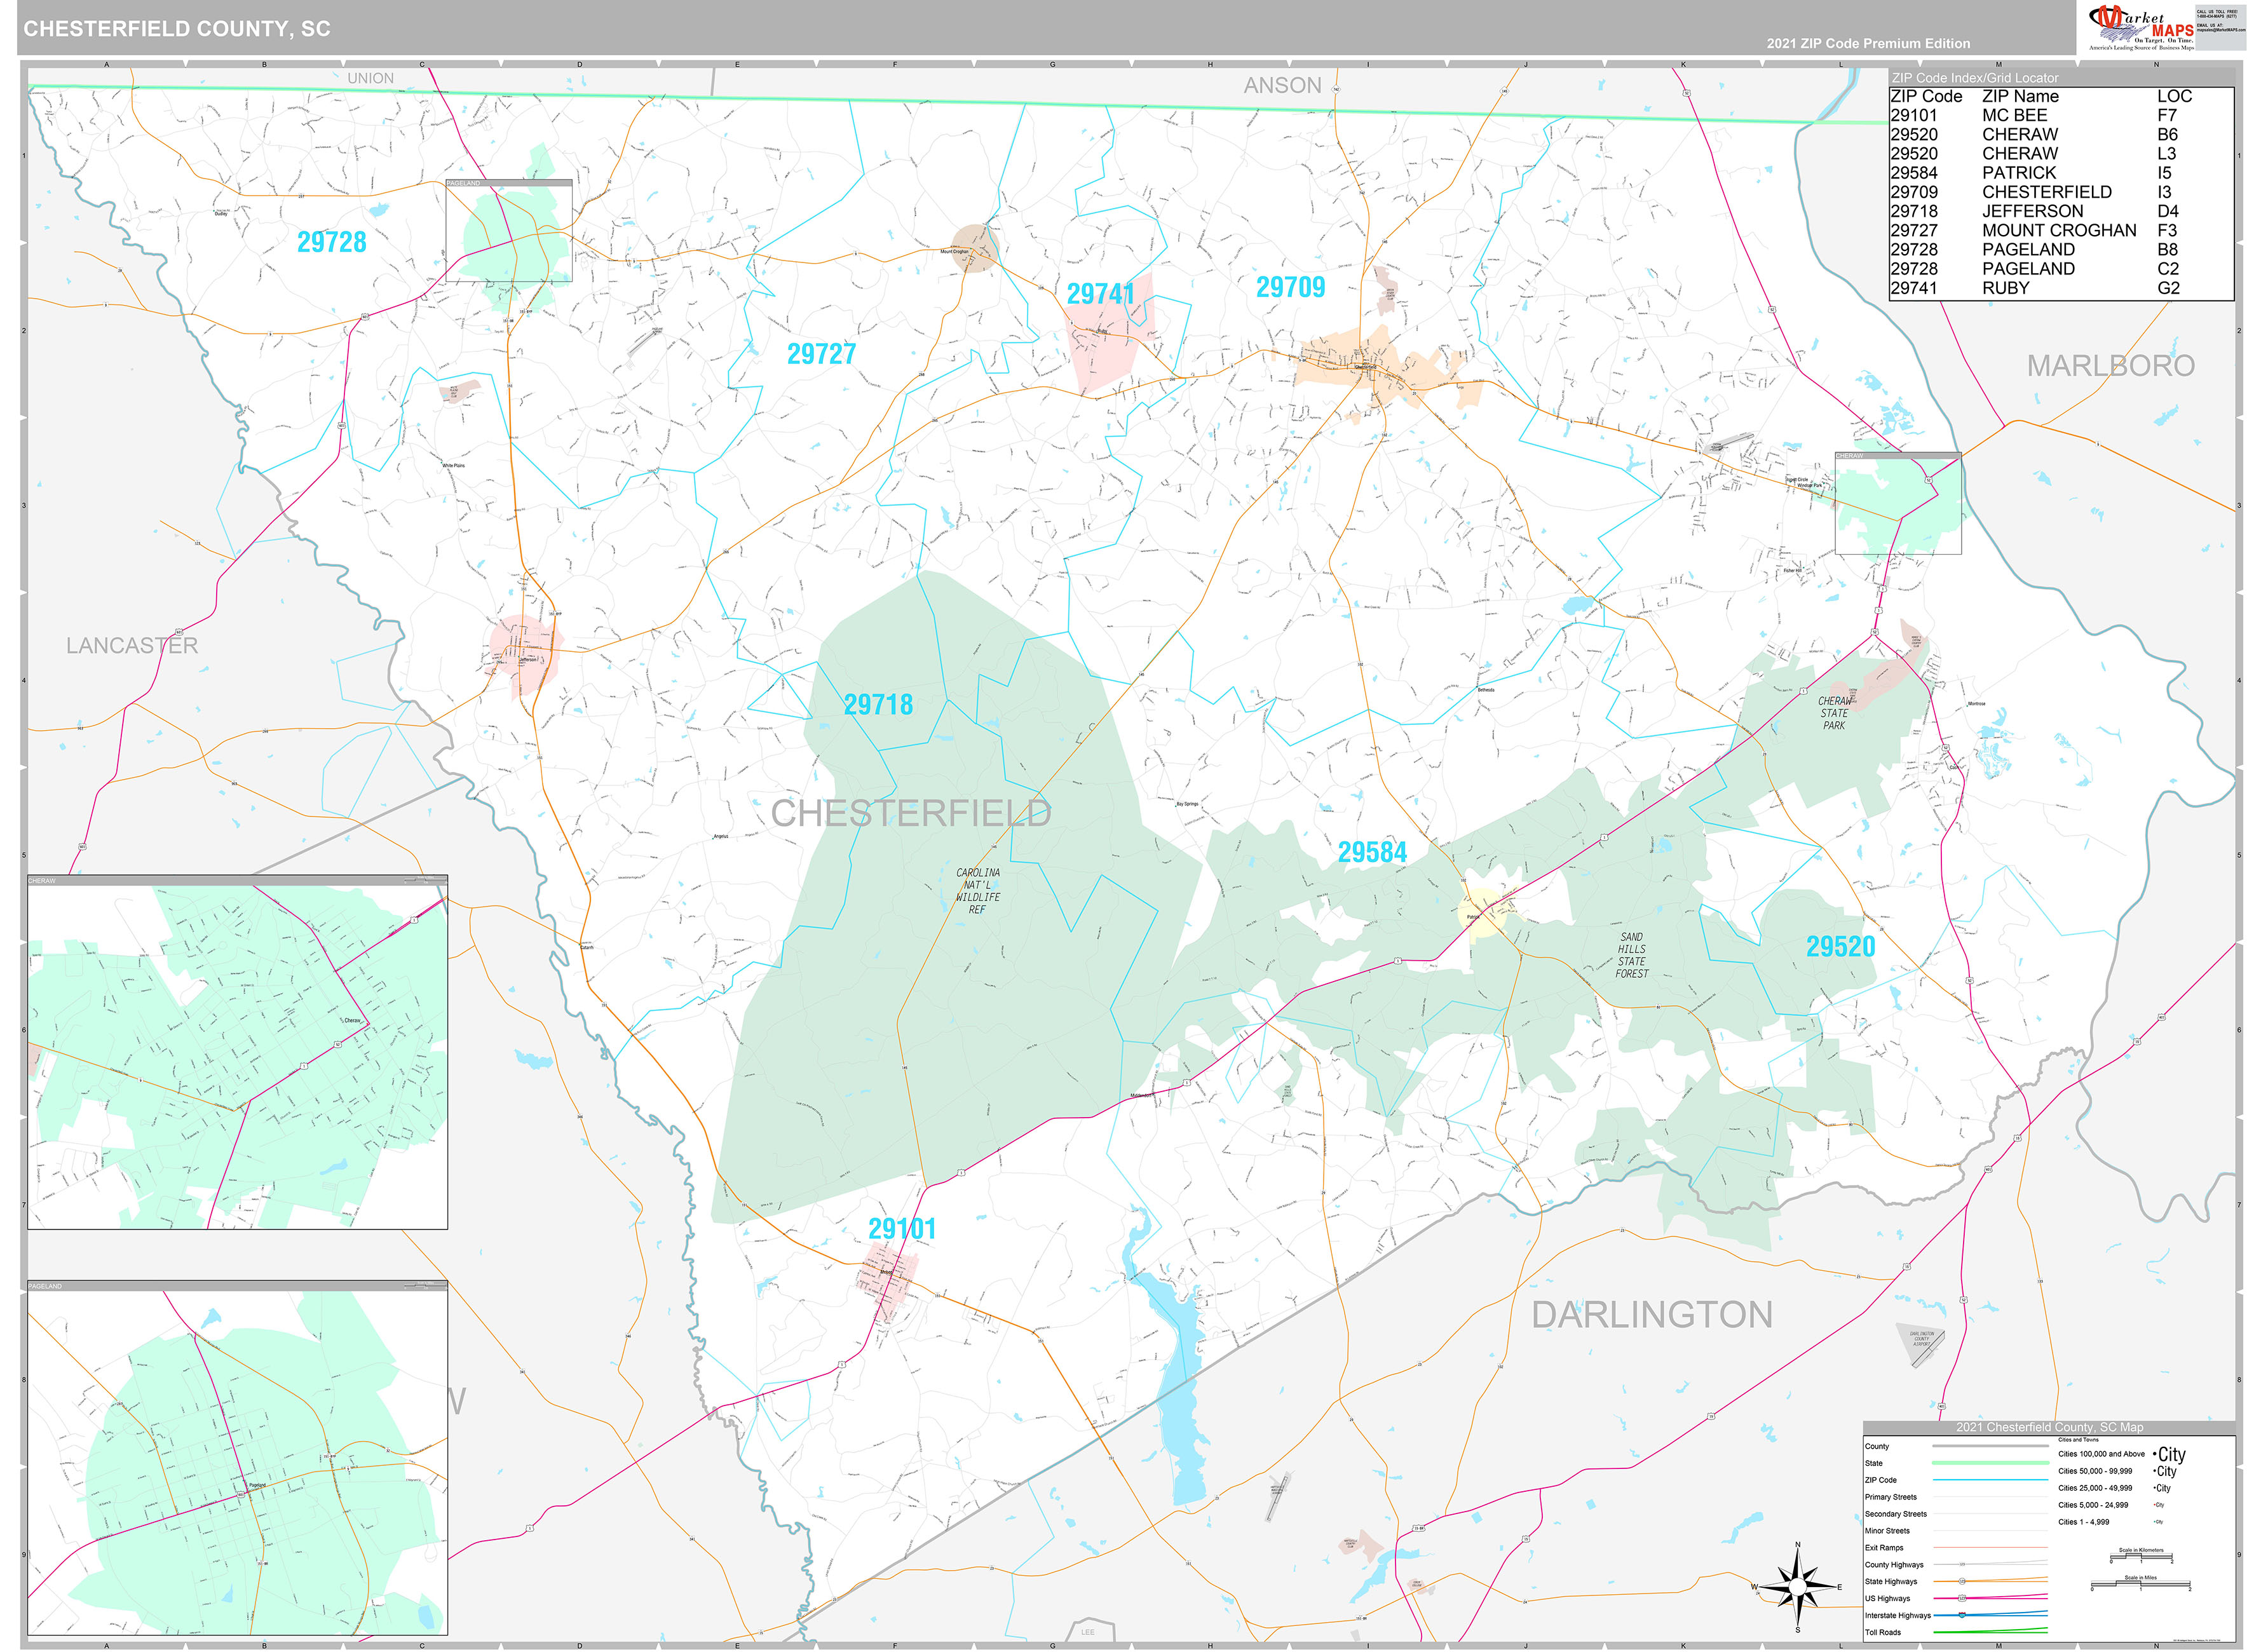The height and width of the screenshot is (1652, 2254).
Task: Click the large gray CHESTERFIELD map label
Action: pyautogui.click(x=911, y=814)
